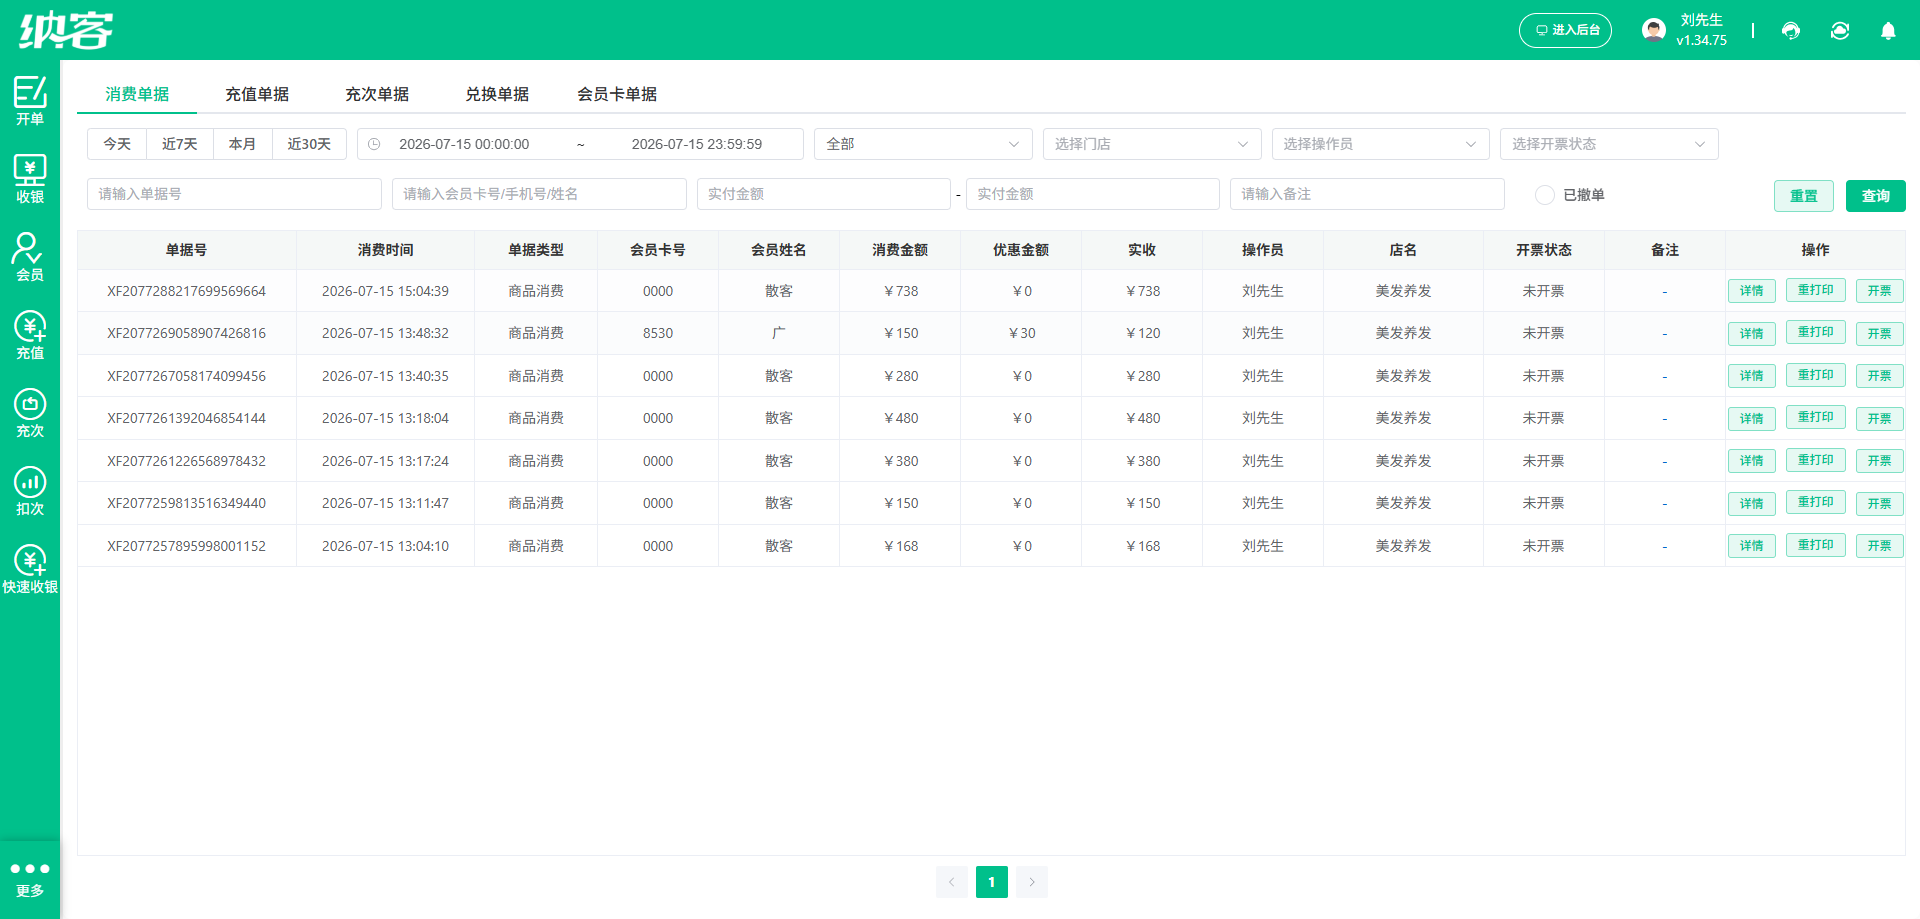Click the end date 2026-07-15 23:59:59

697,144
